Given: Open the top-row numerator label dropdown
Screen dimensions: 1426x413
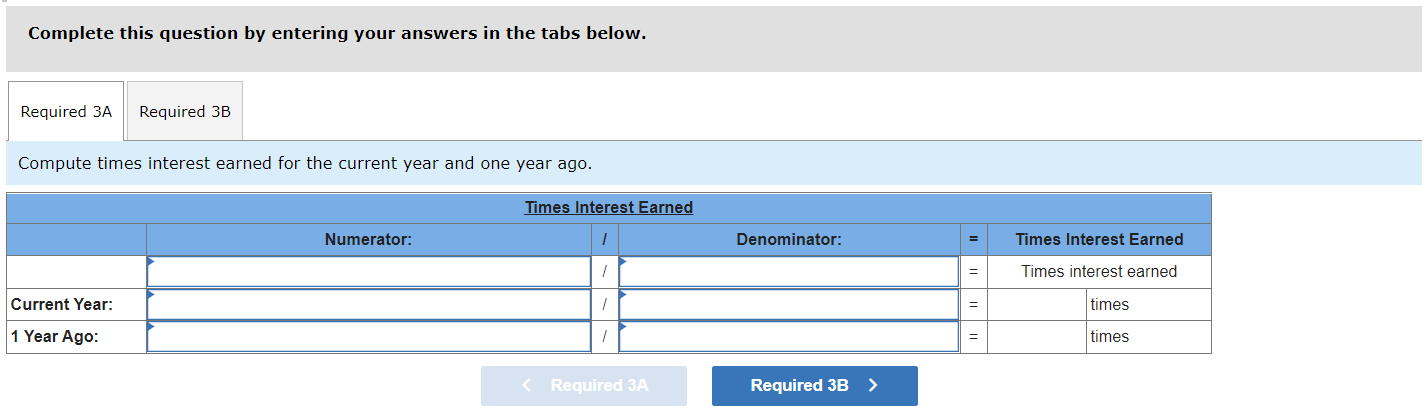Looking at the screenshot, I should 368,272.
